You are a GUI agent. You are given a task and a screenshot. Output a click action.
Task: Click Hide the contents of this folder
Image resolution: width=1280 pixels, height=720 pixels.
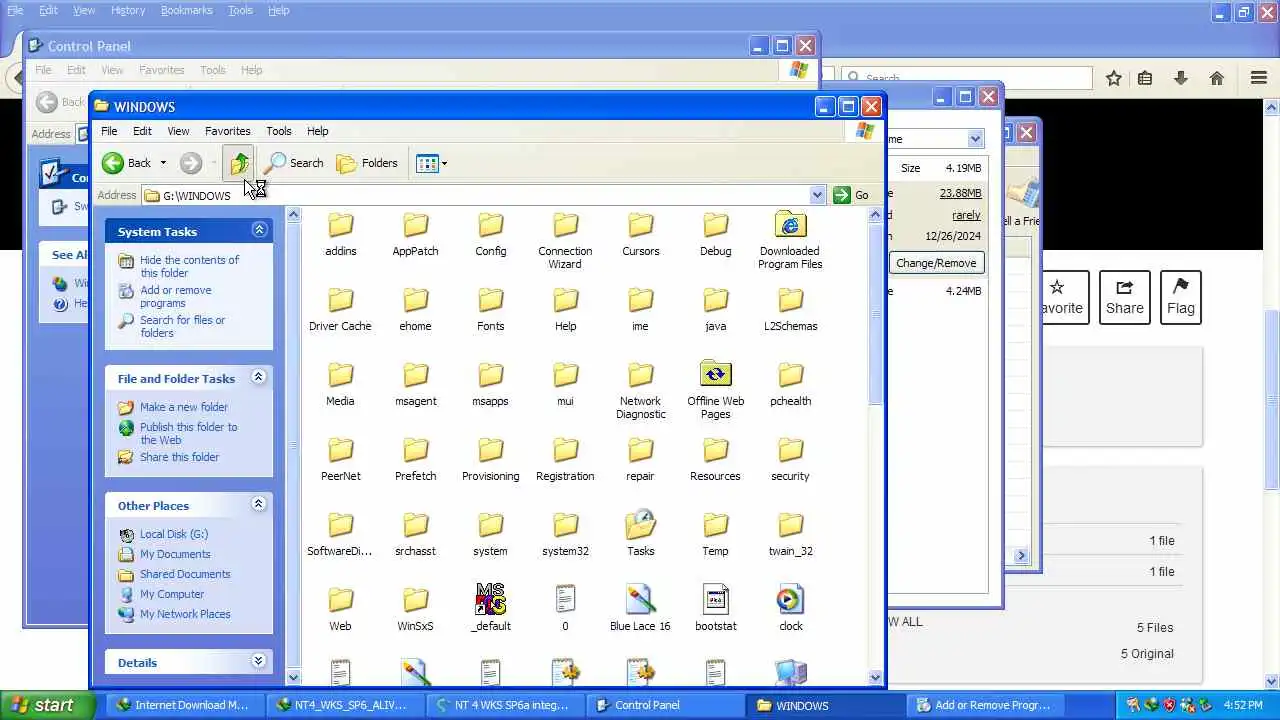click(189, 266)
